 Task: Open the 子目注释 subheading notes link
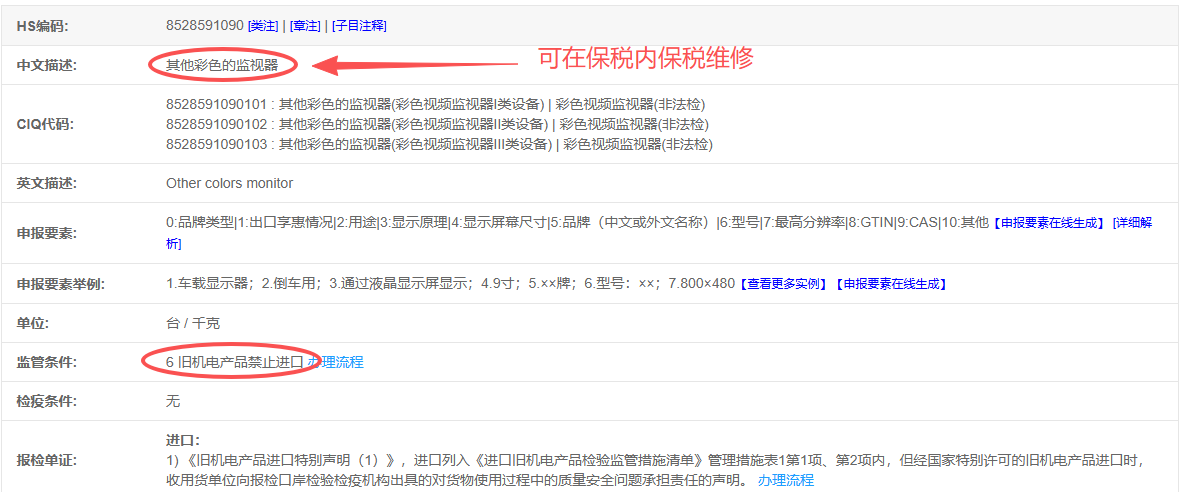[x=359, y=26]
